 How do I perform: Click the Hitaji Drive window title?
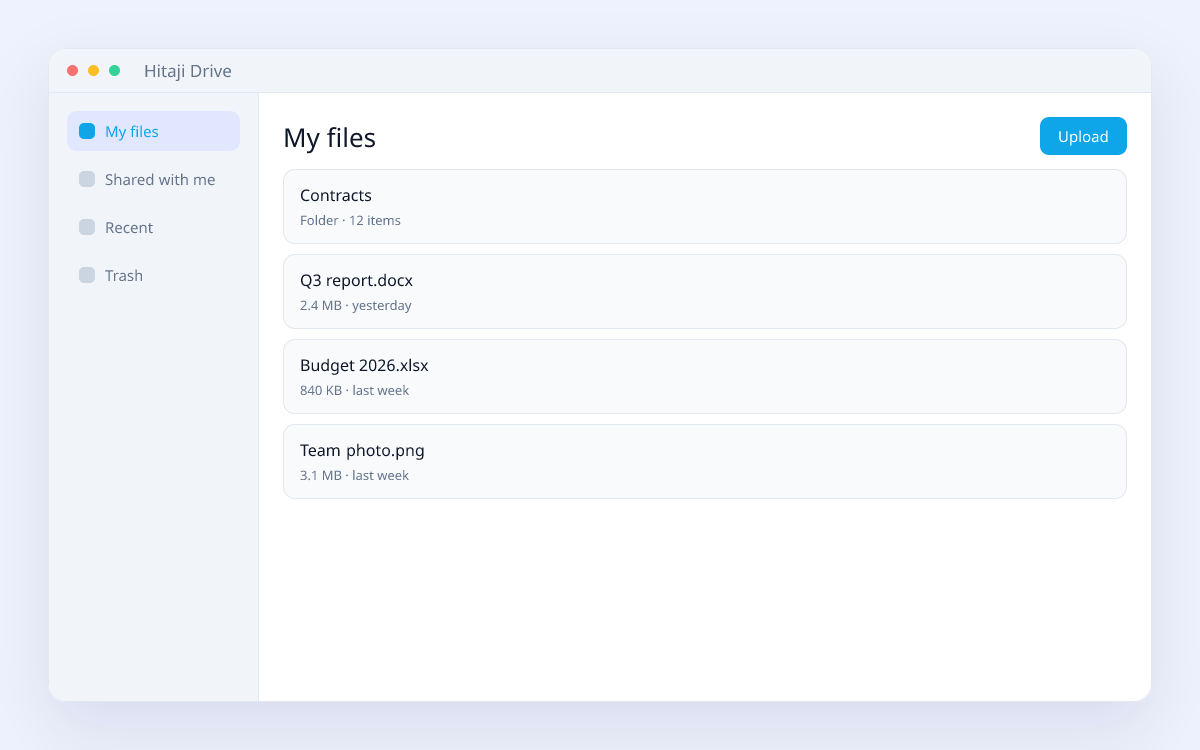click(x=188, y=71)
